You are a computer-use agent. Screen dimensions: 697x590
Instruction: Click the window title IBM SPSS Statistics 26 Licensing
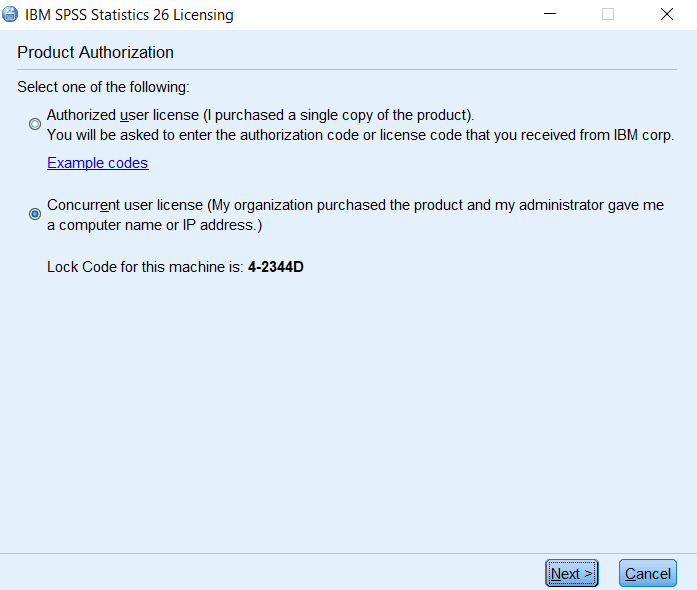point(129,15)
